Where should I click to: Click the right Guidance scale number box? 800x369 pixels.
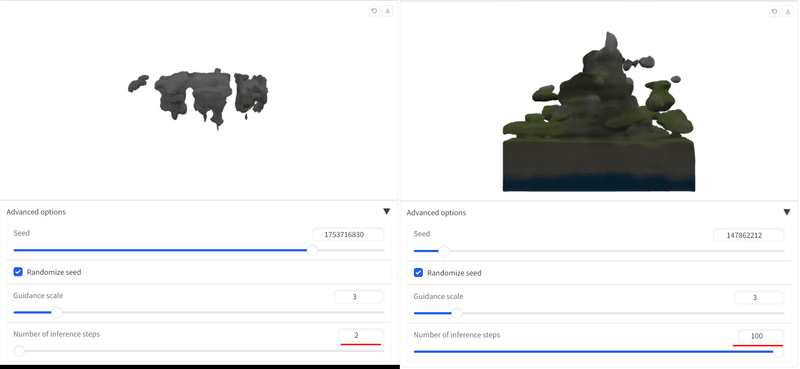759,298
